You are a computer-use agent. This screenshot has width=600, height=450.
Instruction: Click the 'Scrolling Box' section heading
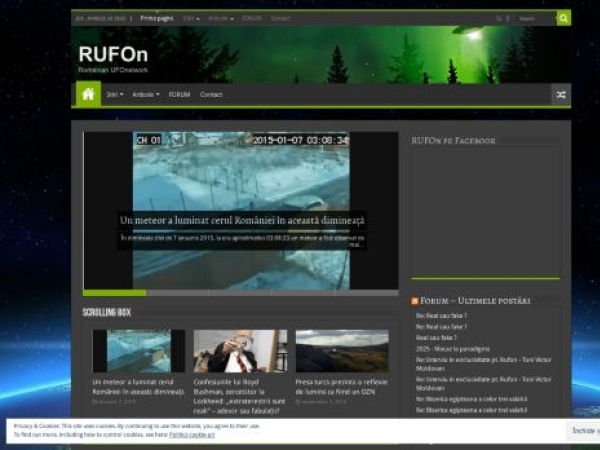click(107, 312)
